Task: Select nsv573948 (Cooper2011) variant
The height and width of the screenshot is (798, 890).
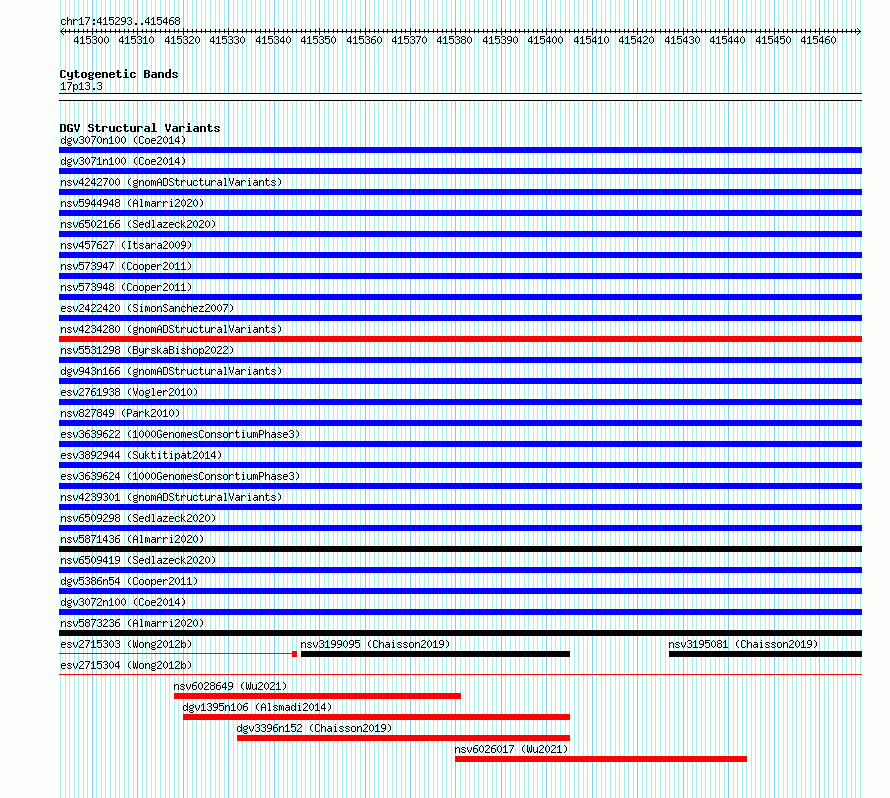Action: 126,287
